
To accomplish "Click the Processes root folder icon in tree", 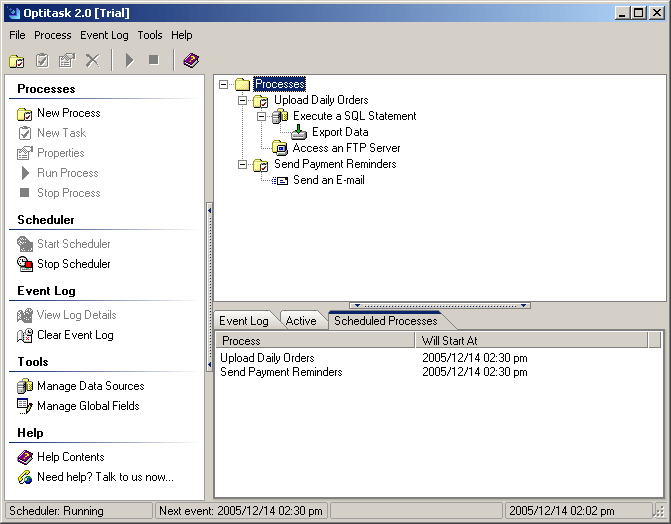I will tap(242, 84).
